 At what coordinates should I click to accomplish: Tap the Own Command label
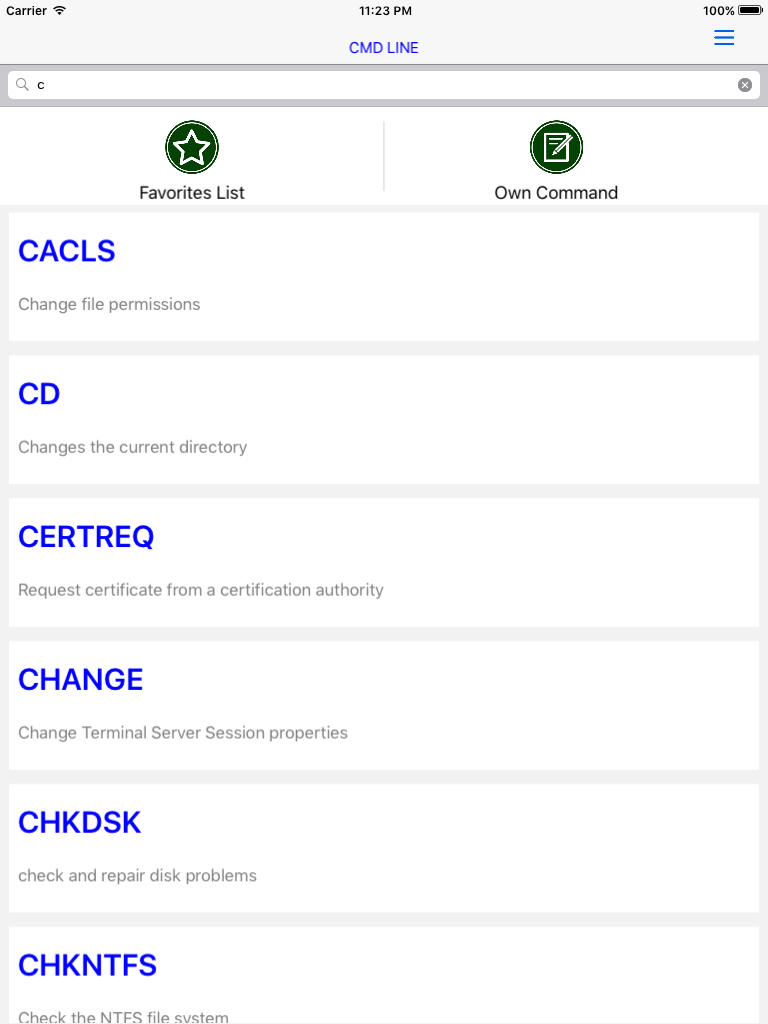[556, 192]
